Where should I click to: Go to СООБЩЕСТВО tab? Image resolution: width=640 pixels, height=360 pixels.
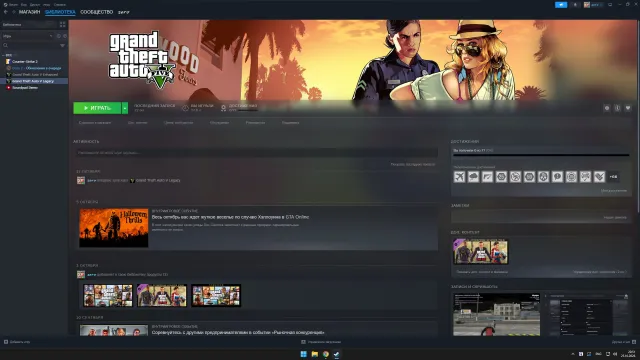point(96,12)
